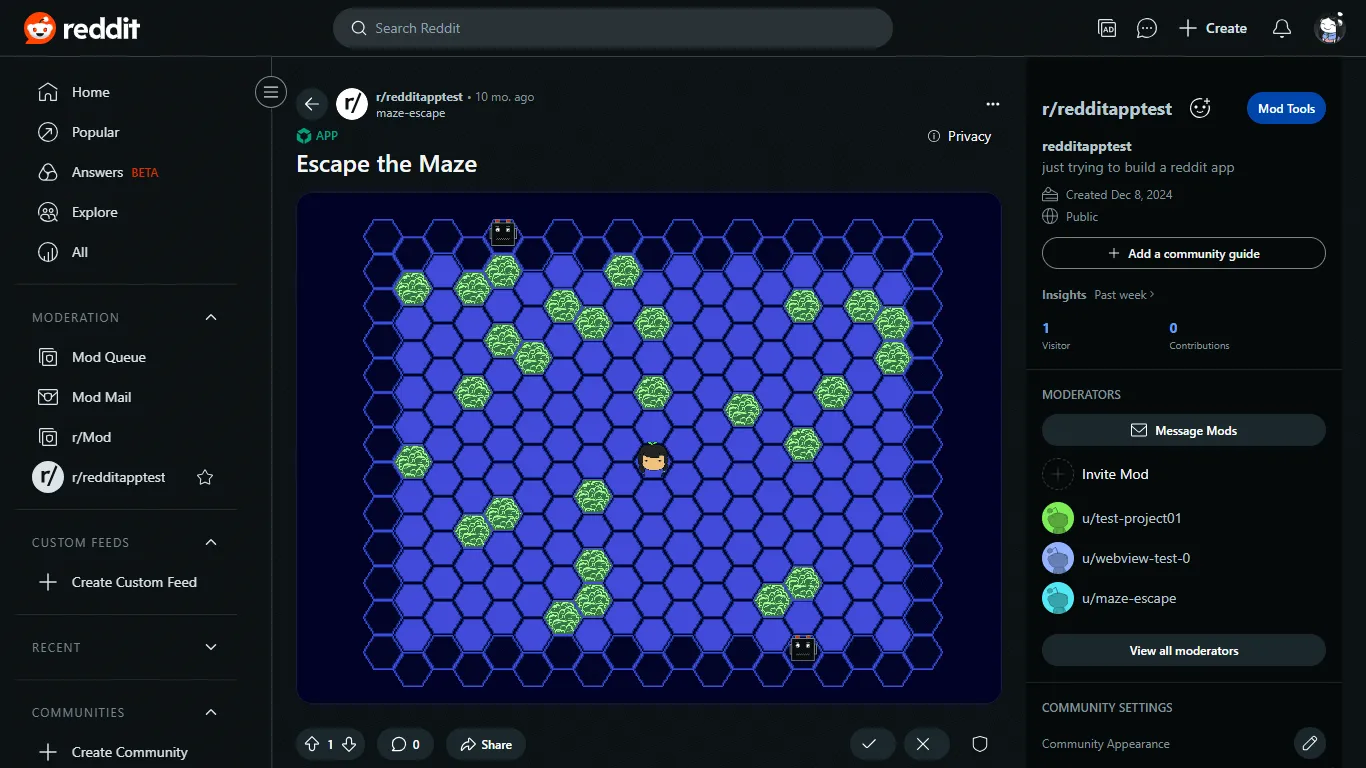Screen dimensions: 1366x768
Task: Collapse the Communities section
Action: [210, 712]
